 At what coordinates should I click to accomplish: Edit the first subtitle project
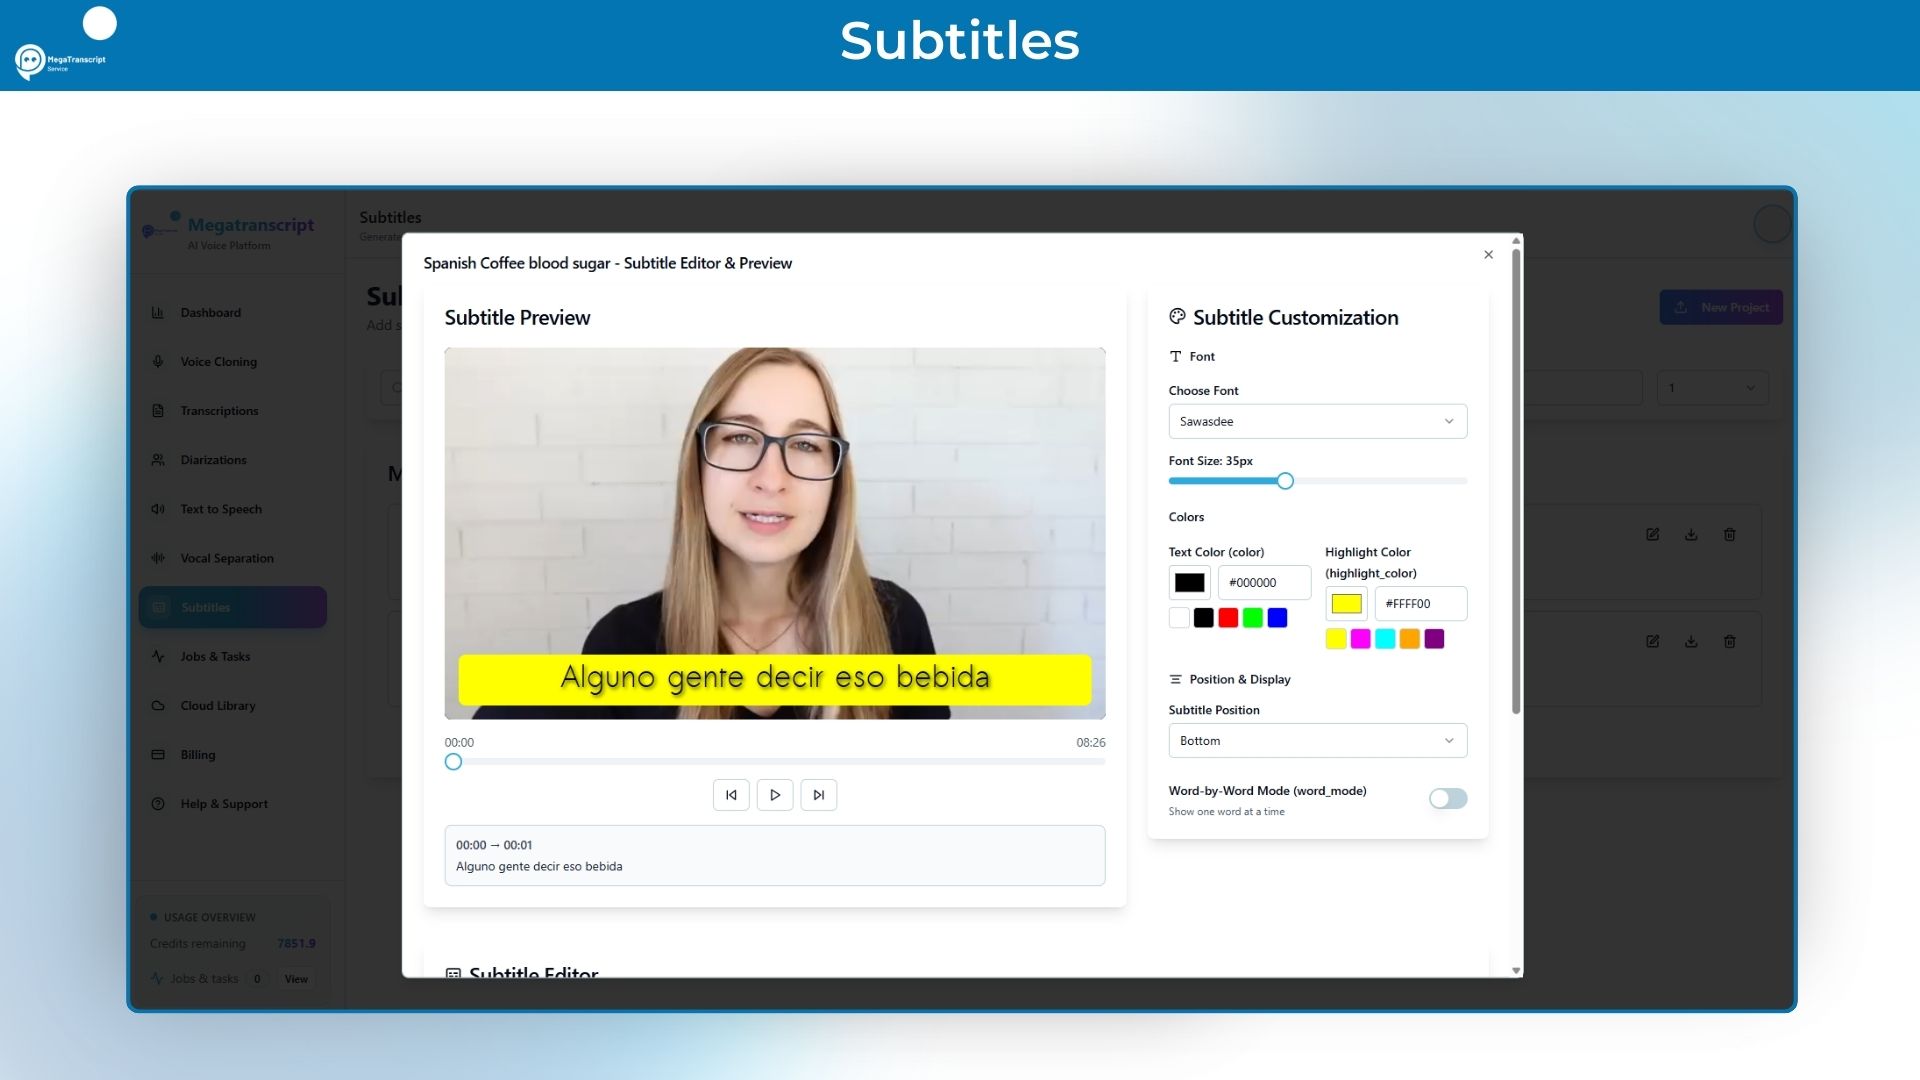1652,534
